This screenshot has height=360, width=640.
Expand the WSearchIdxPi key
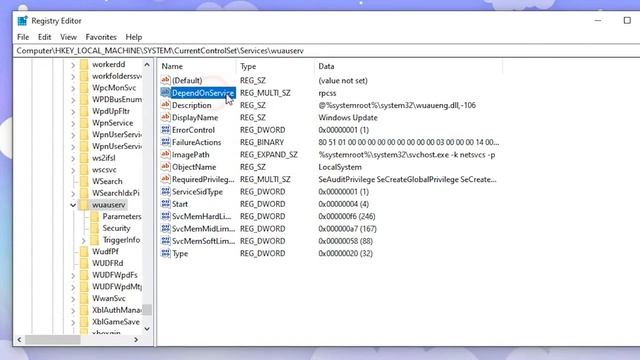point(73,193)
